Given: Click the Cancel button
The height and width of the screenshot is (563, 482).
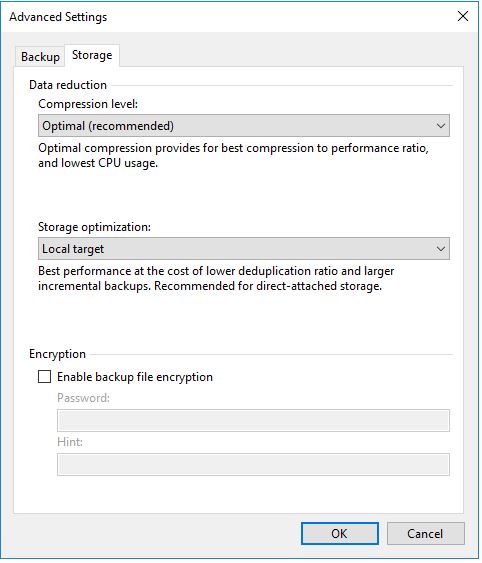Looking at the screenshot, I should point(426,534).
